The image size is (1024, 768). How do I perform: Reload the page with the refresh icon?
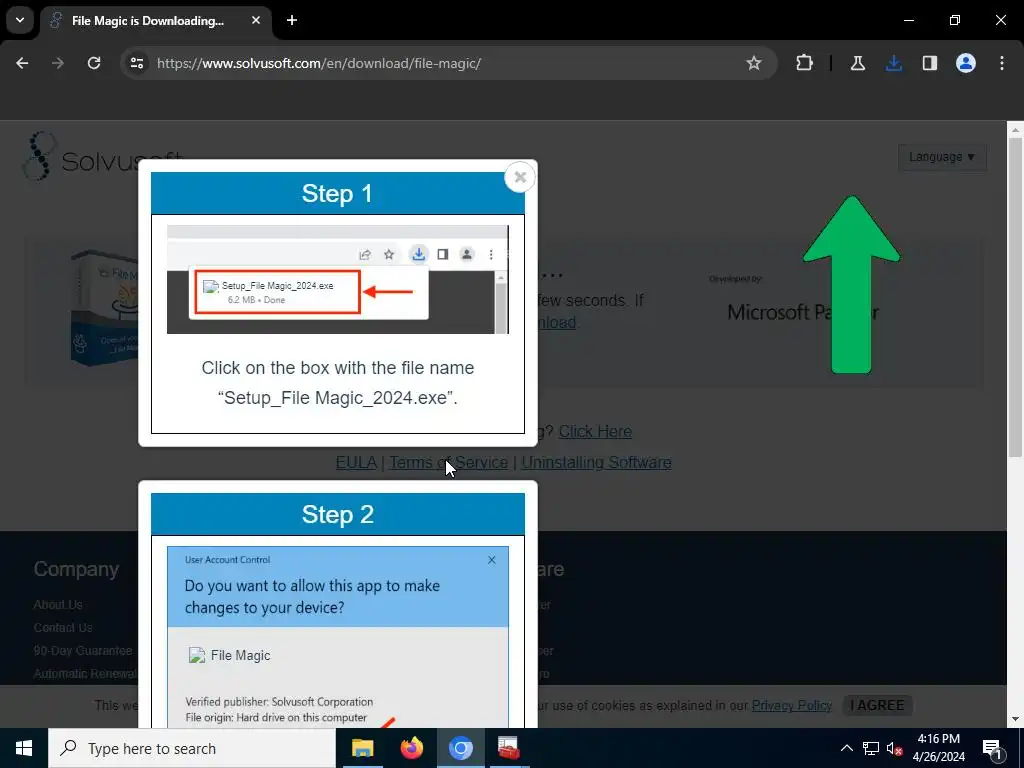click(x=94, y=63)
